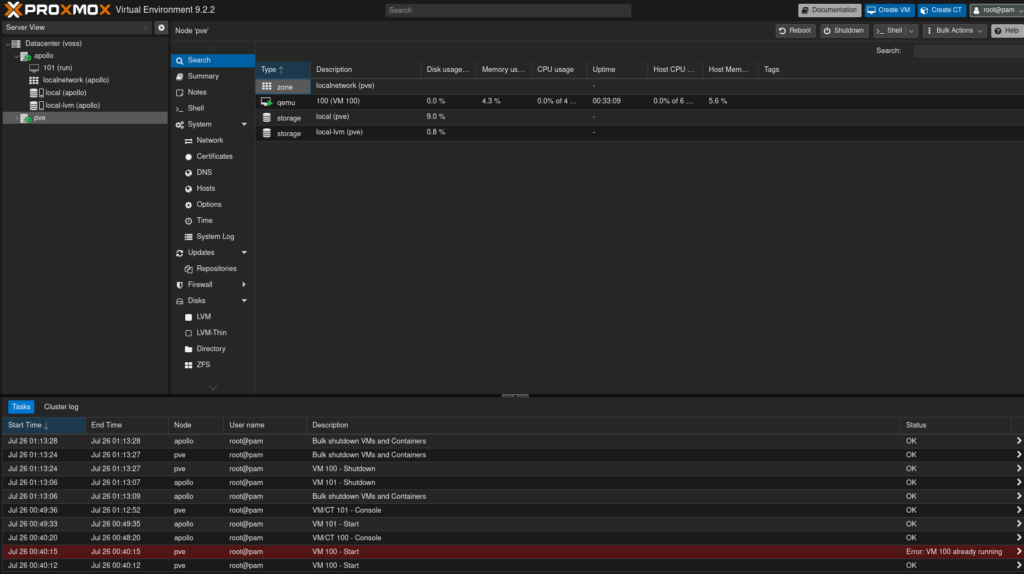Open the ZFS panel

tap(213, 364)
